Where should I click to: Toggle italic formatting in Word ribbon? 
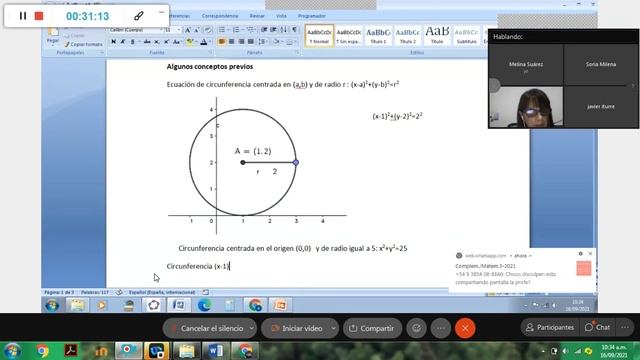pyautogui.click(x=123, y=42)
